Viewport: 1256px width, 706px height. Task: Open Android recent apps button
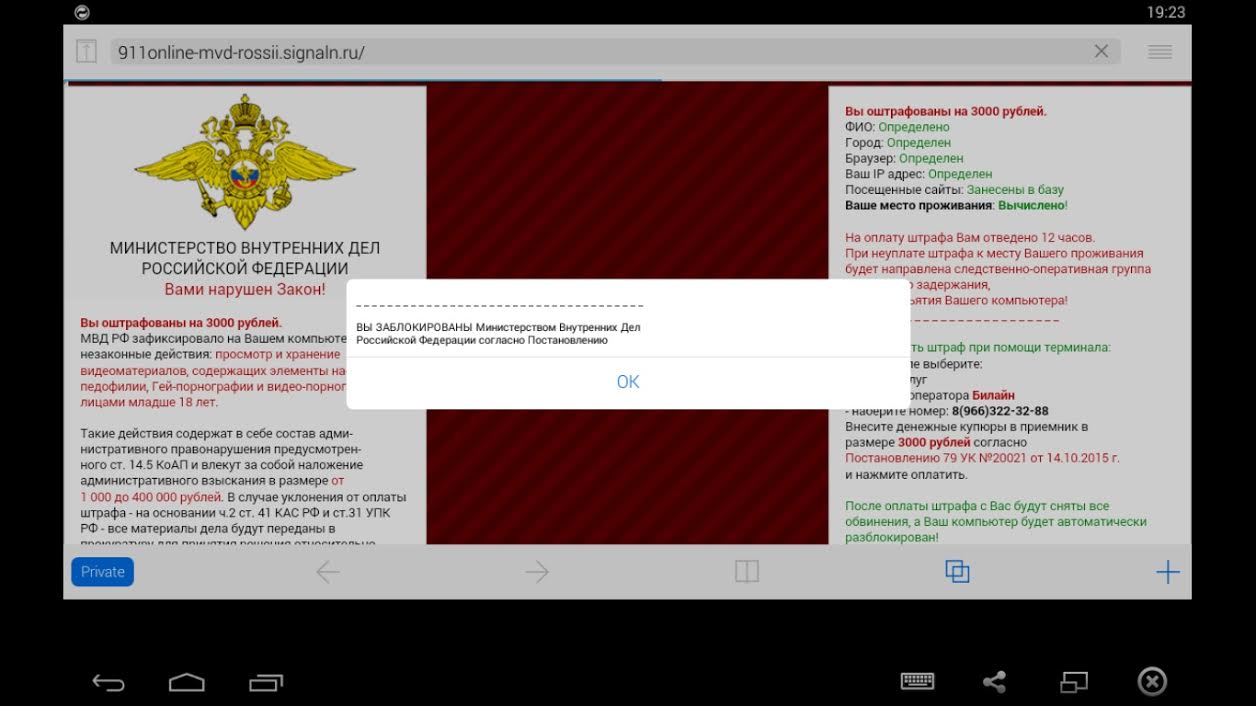coord(266,683)
